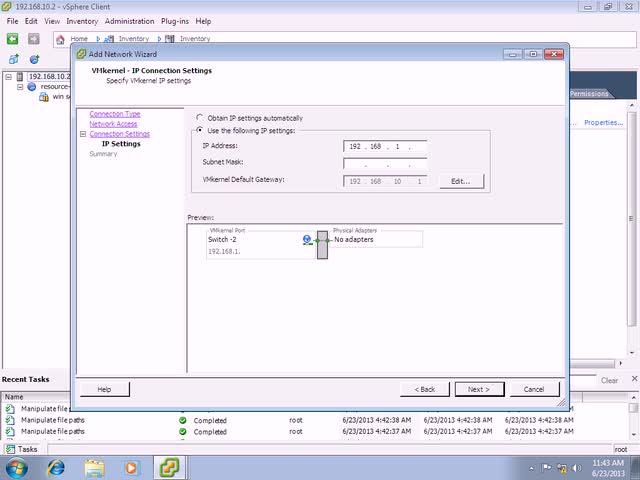Go to Network Access wizard step
The image size is (640, 480).
[x=113, y=124]
